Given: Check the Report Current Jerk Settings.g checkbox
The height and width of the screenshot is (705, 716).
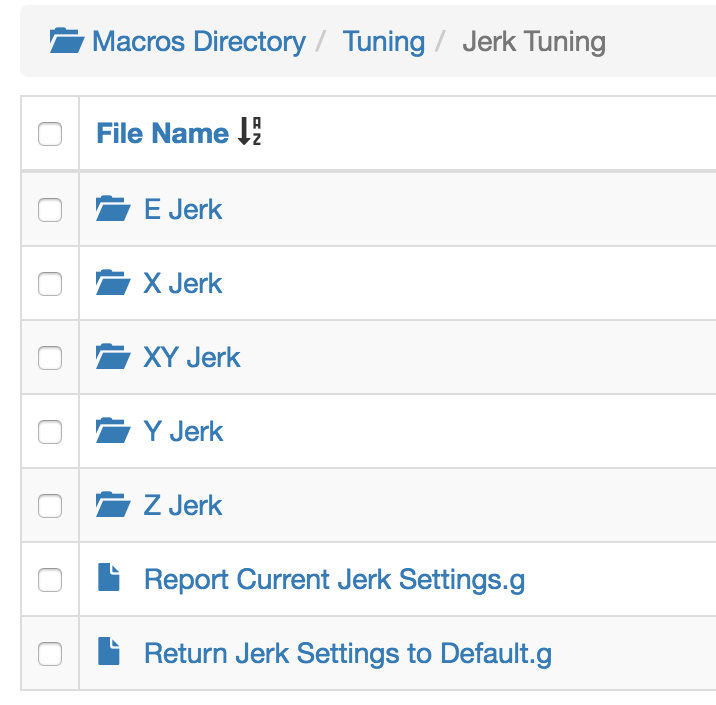Looking at the screenshot, I should tap(50, 580).
